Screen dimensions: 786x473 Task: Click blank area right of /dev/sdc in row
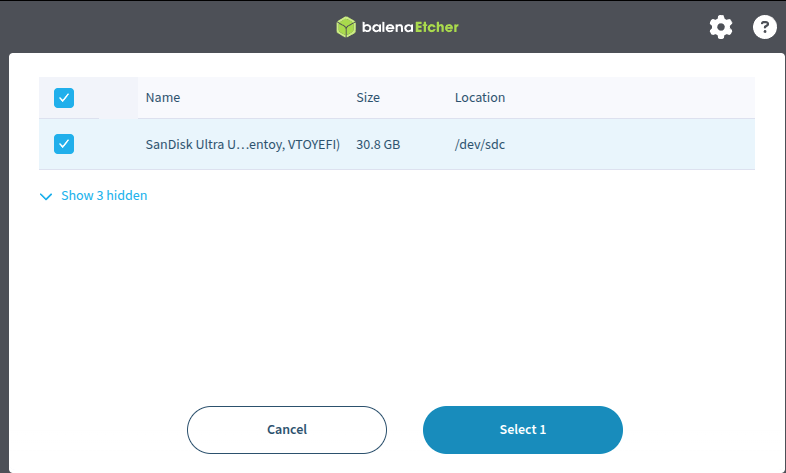click(640, 145)
